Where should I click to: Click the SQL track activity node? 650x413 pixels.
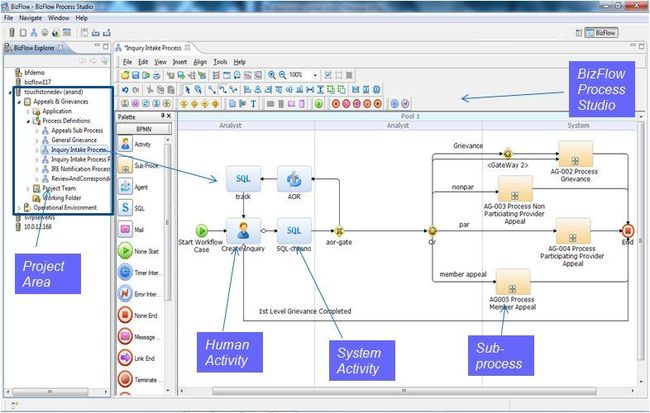pos(243,179)
